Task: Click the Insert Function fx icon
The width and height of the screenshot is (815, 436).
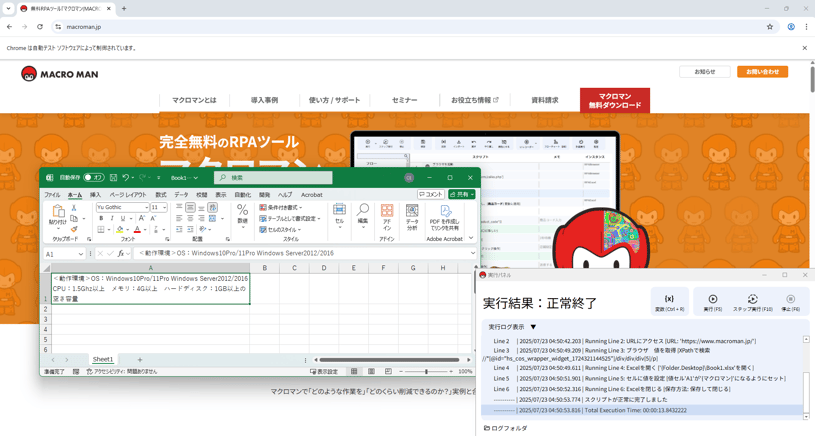Action: click(x=121, y=254)
